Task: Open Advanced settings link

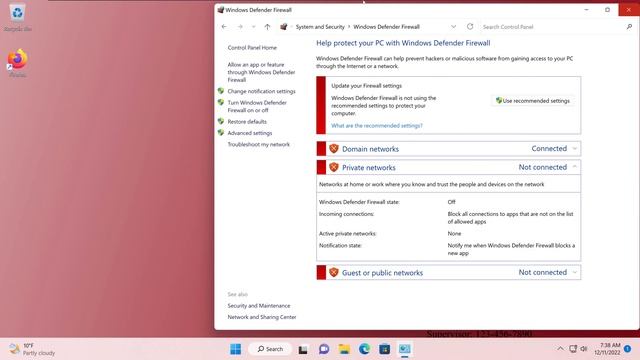Action: click(x=250, y=133)
